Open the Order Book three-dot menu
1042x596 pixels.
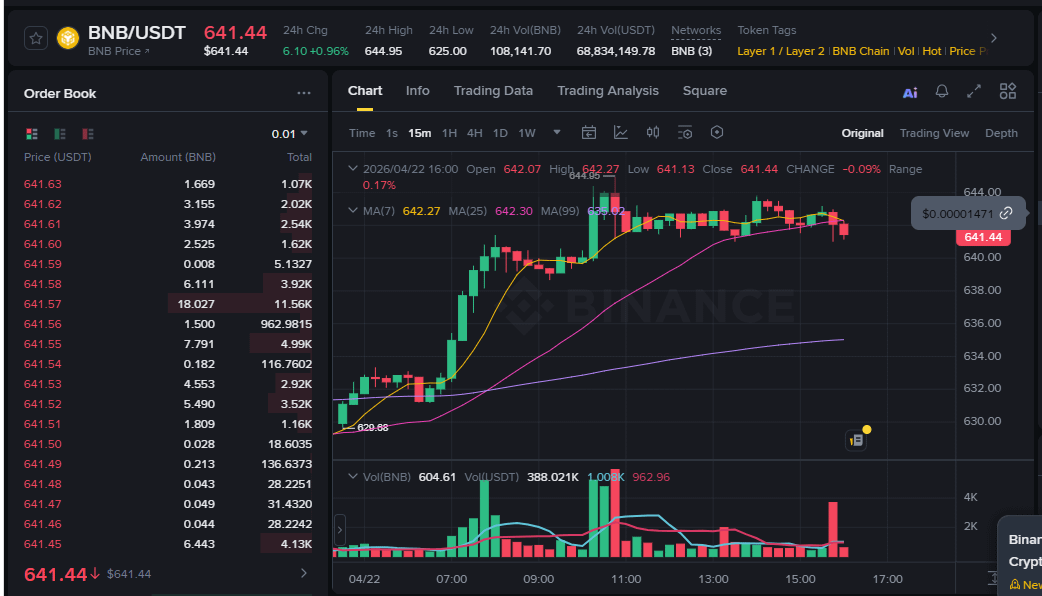[x=304, y=94]
